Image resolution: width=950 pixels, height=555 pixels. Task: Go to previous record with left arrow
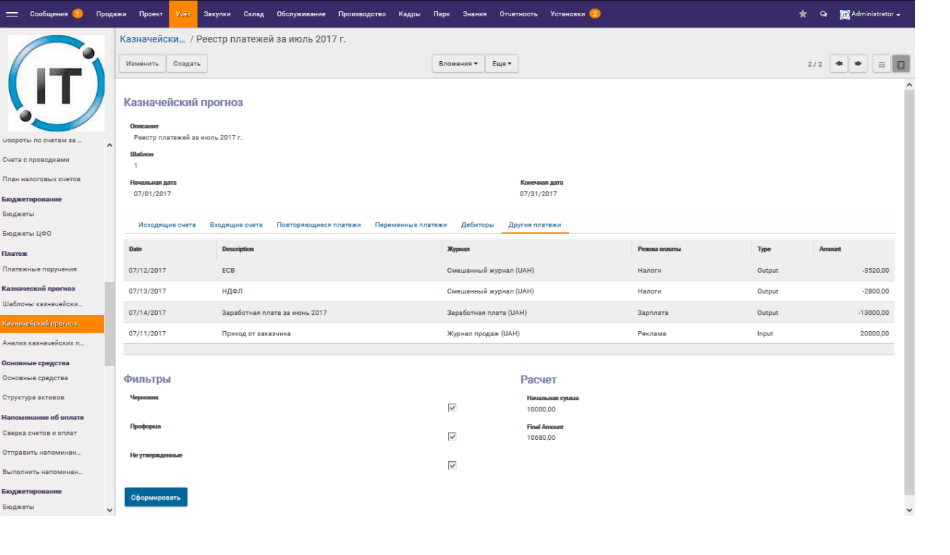pos(839,64)
